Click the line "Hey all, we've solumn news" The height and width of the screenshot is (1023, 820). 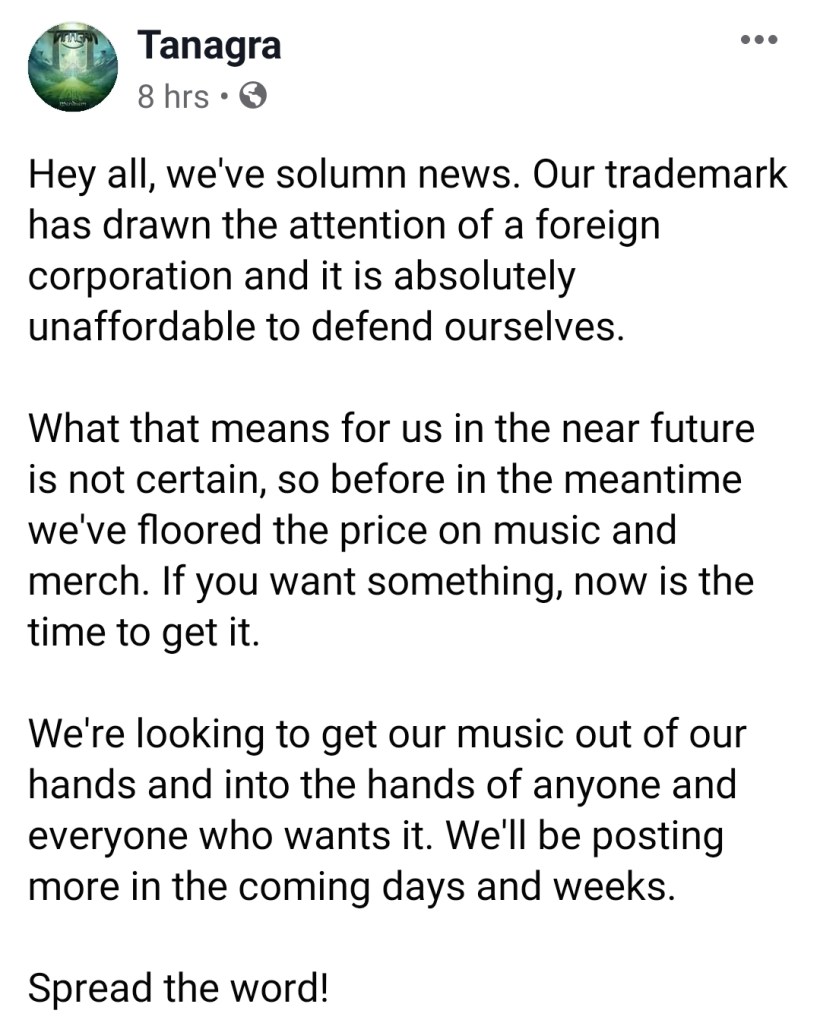click(270, 175)
